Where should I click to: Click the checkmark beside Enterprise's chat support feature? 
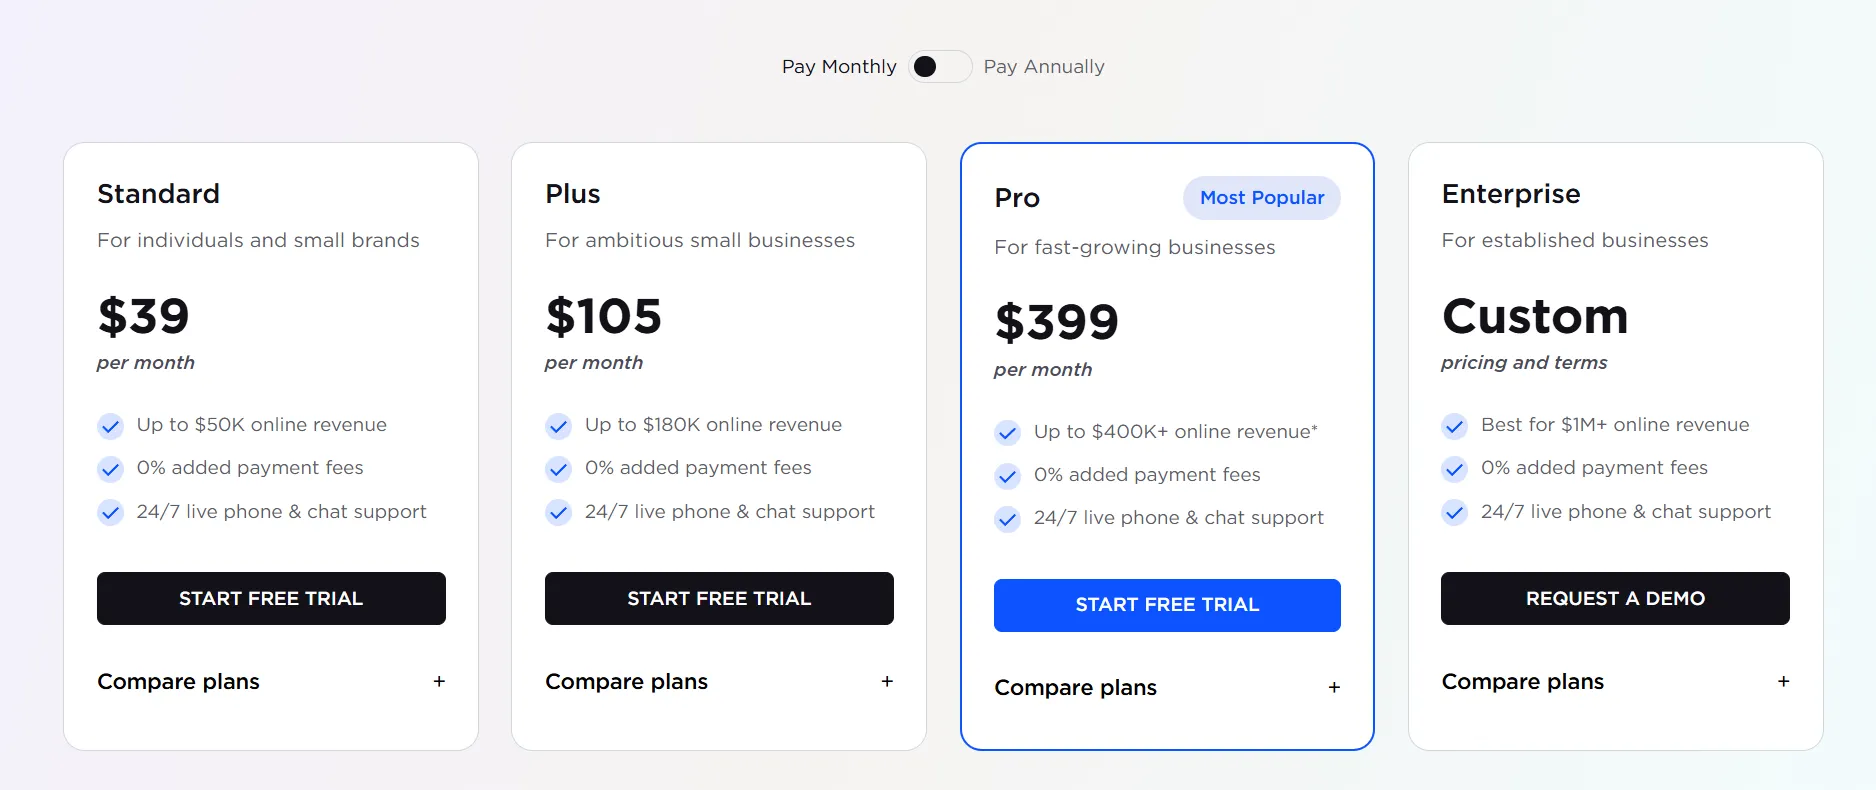(1454, 512)
